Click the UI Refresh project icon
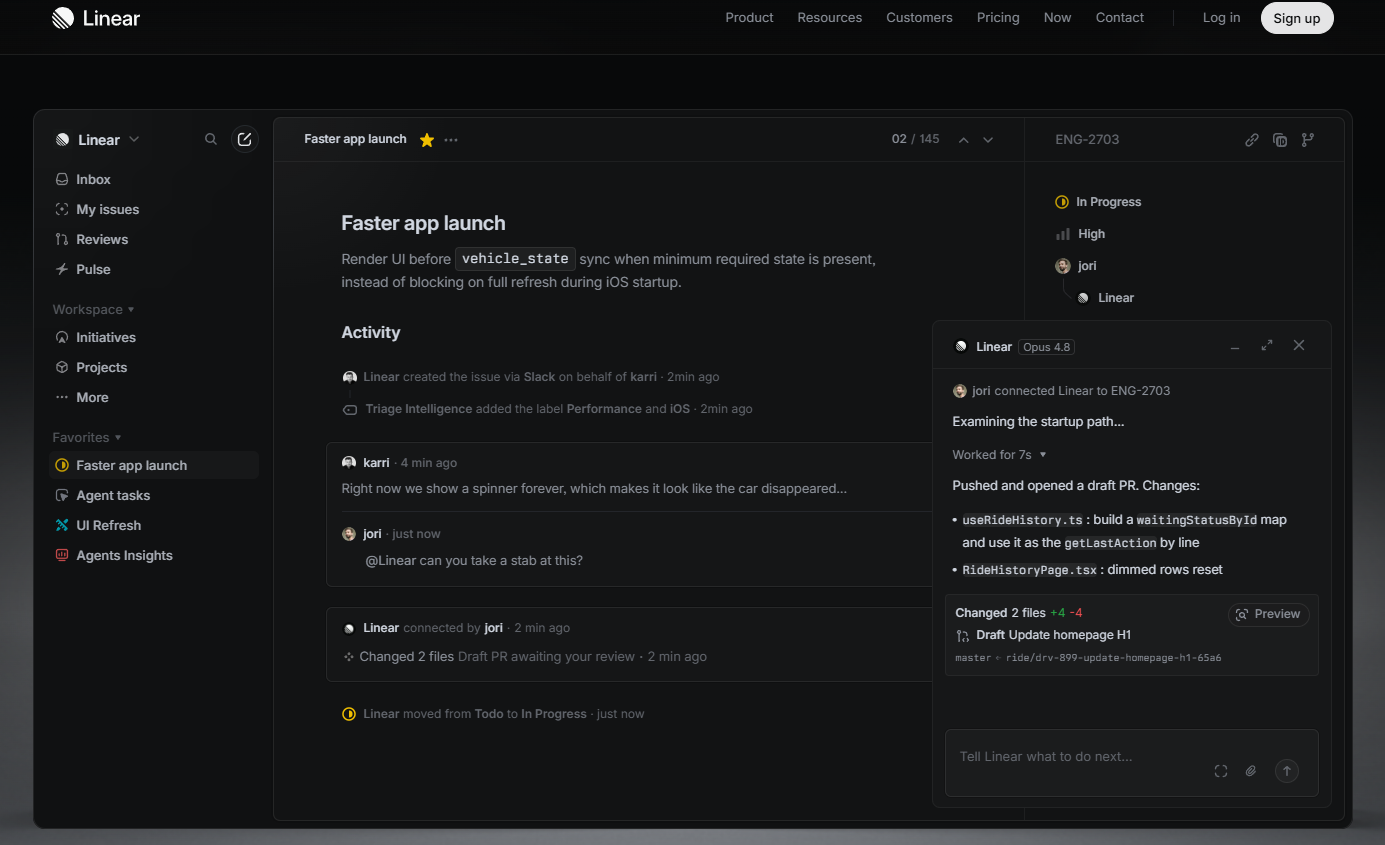 62,525
